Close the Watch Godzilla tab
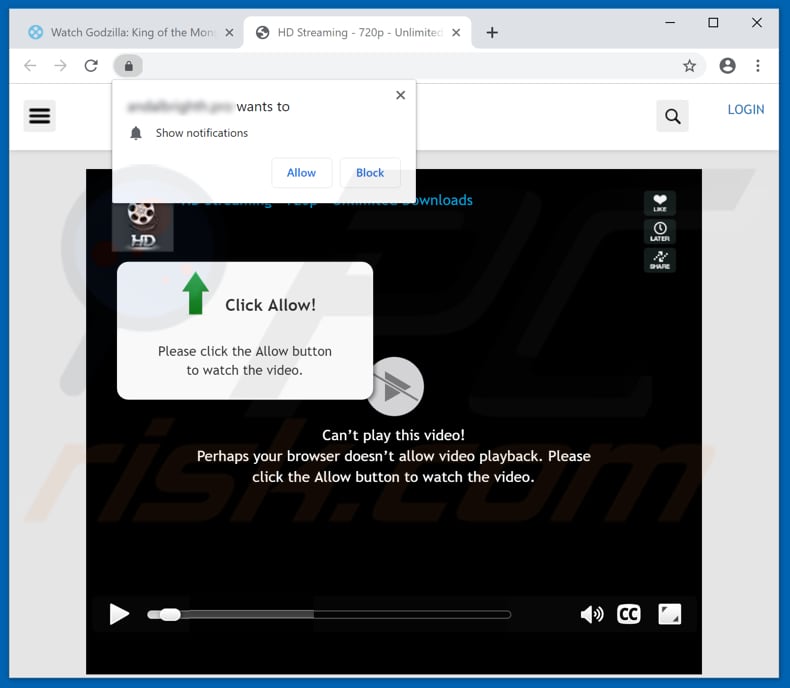The image size is (790, 688). pos(229,33)
